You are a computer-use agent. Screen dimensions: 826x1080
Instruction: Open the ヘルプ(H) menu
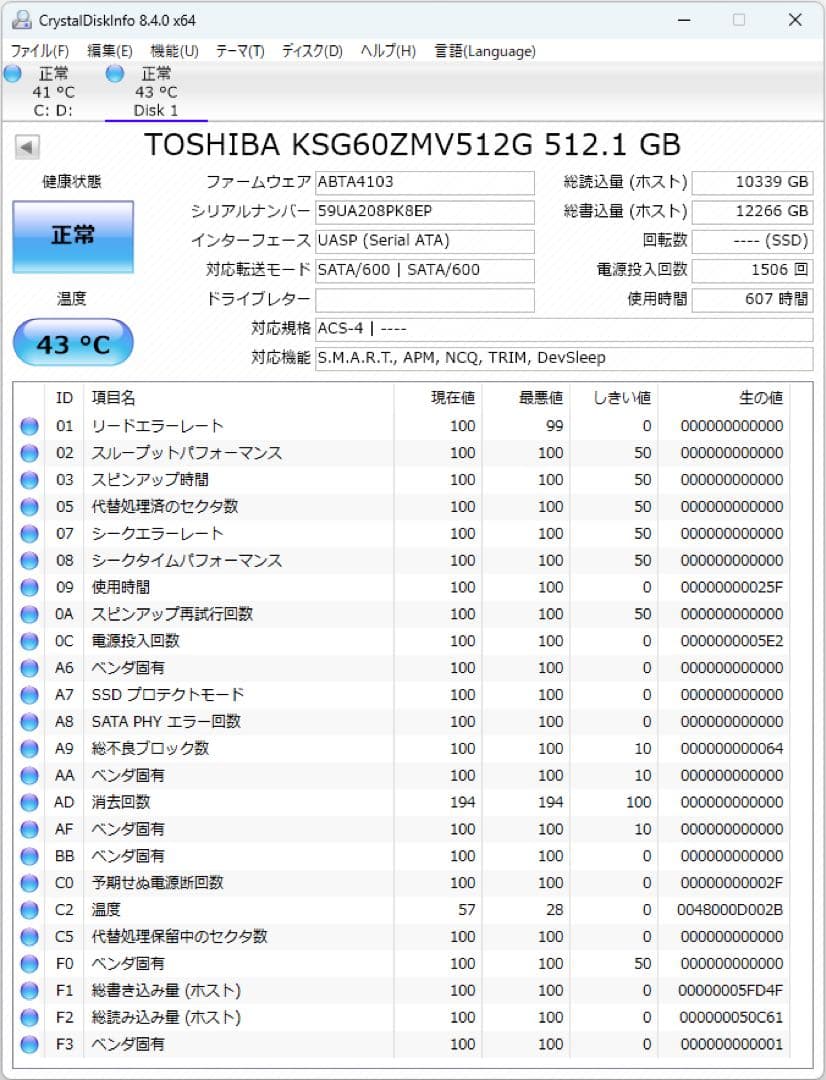tap(388, 51)
